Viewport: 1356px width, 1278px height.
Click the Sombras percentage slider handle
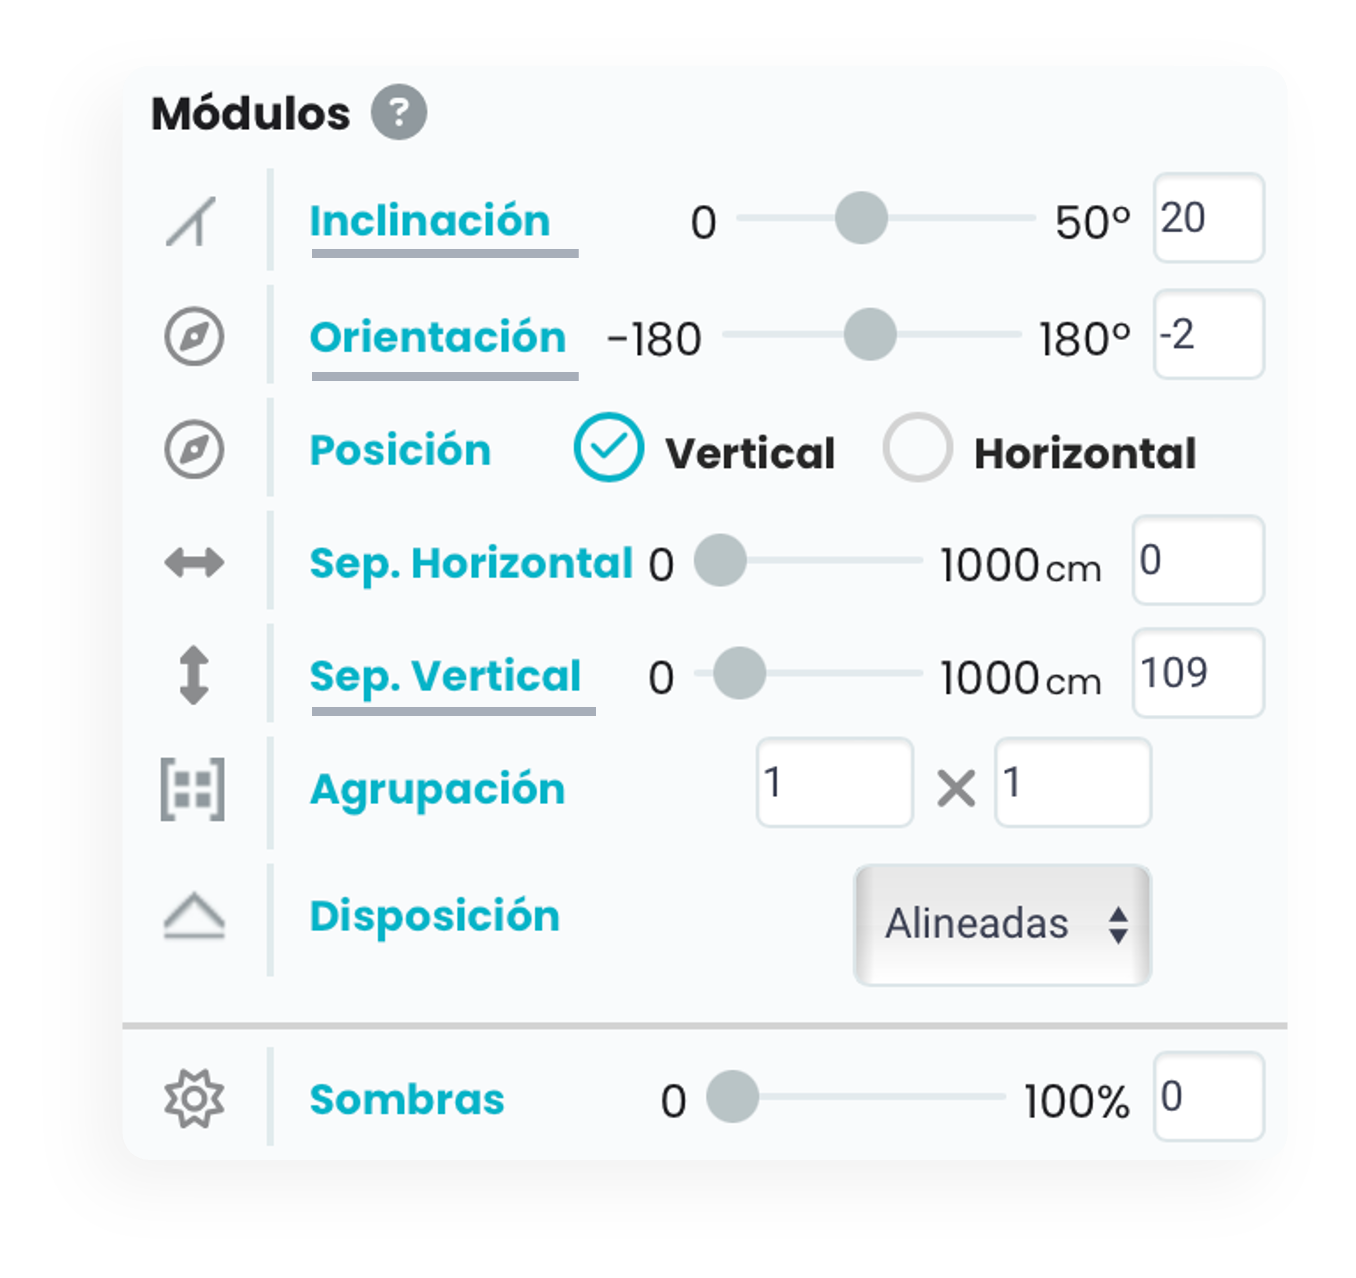click(x=733, y=1096)
